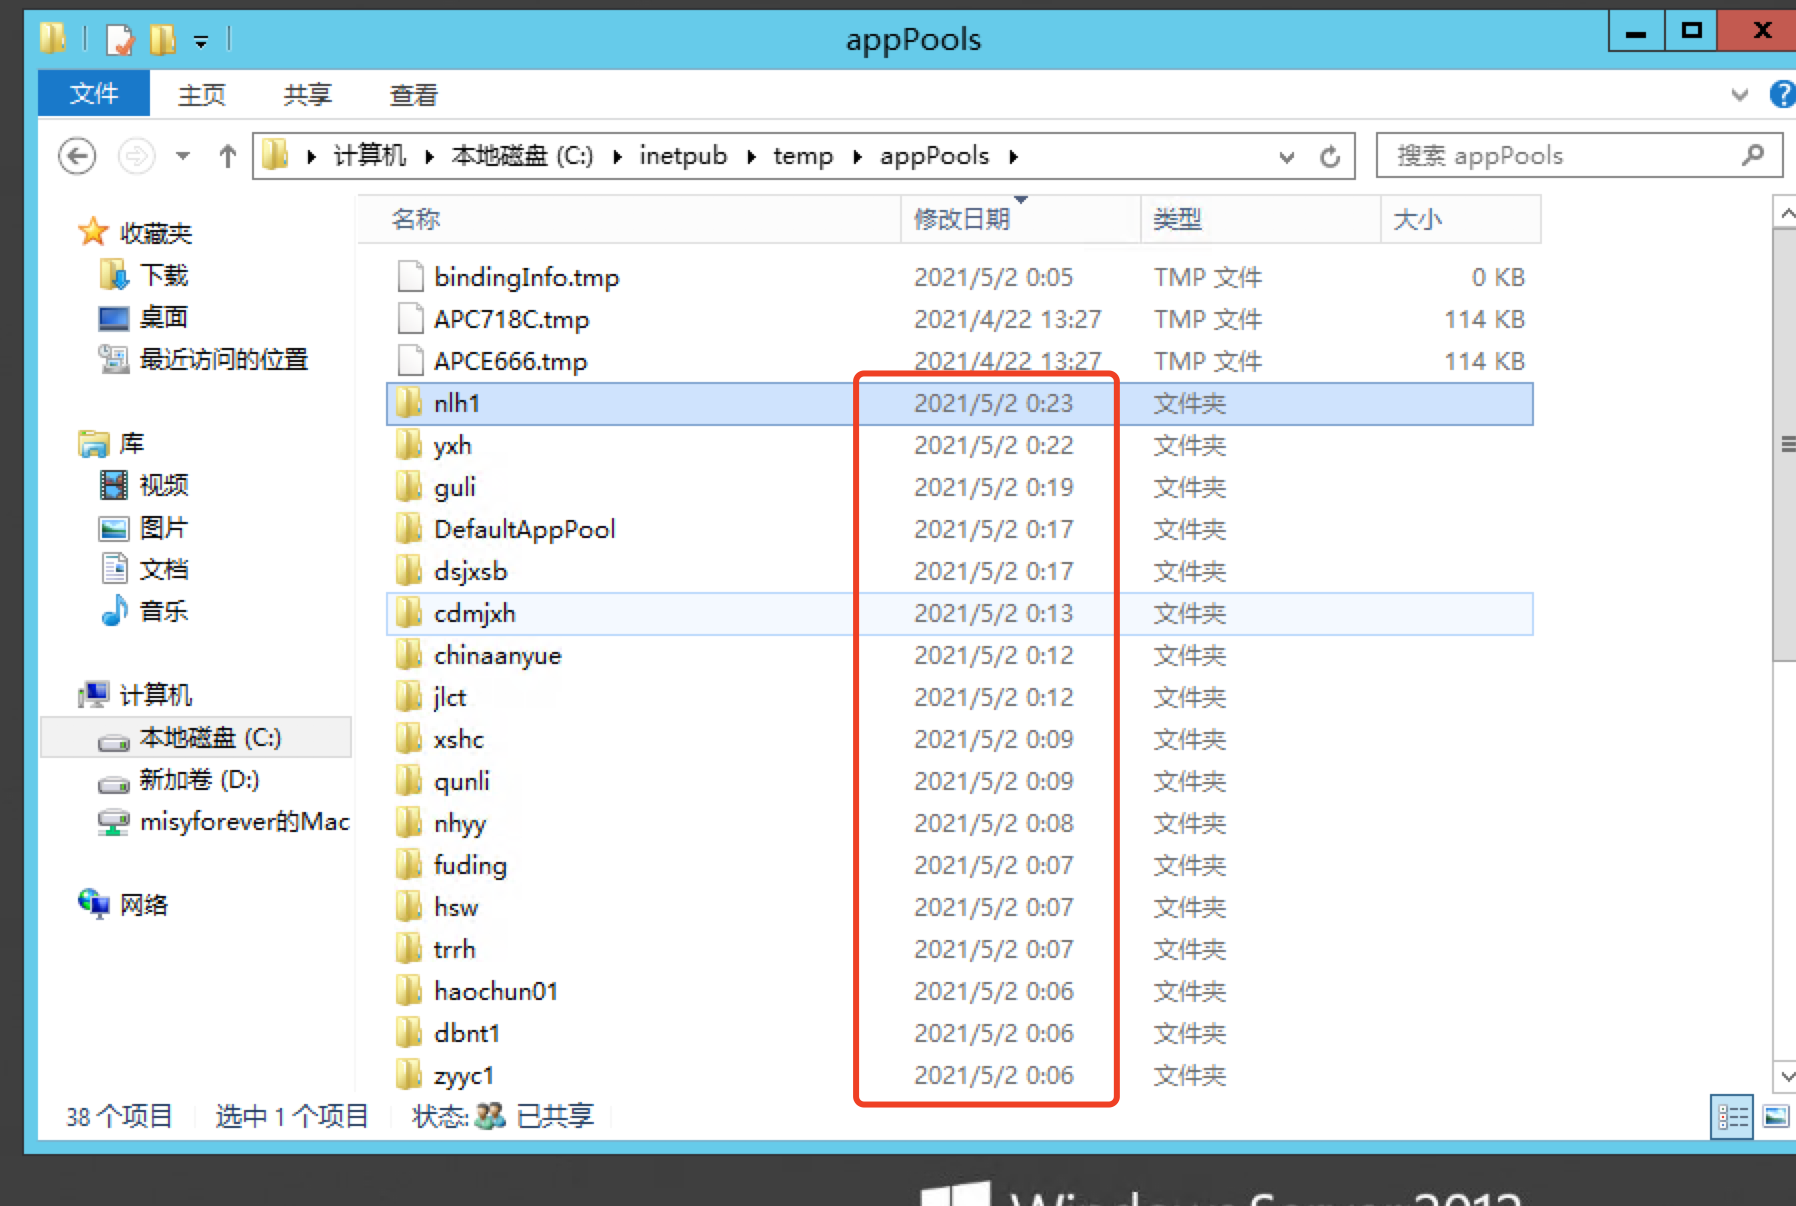Open the DefaultAppPool folder
This screenshot has width=1796, height=1206.
click(x=524, y=529)
